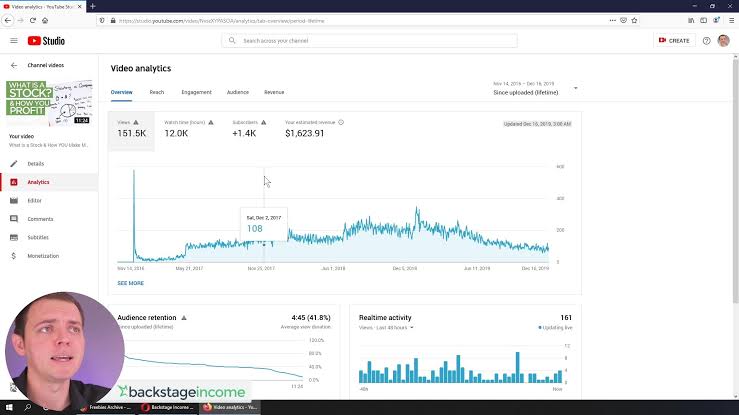Click the Windows taskbar search icon

27,407
